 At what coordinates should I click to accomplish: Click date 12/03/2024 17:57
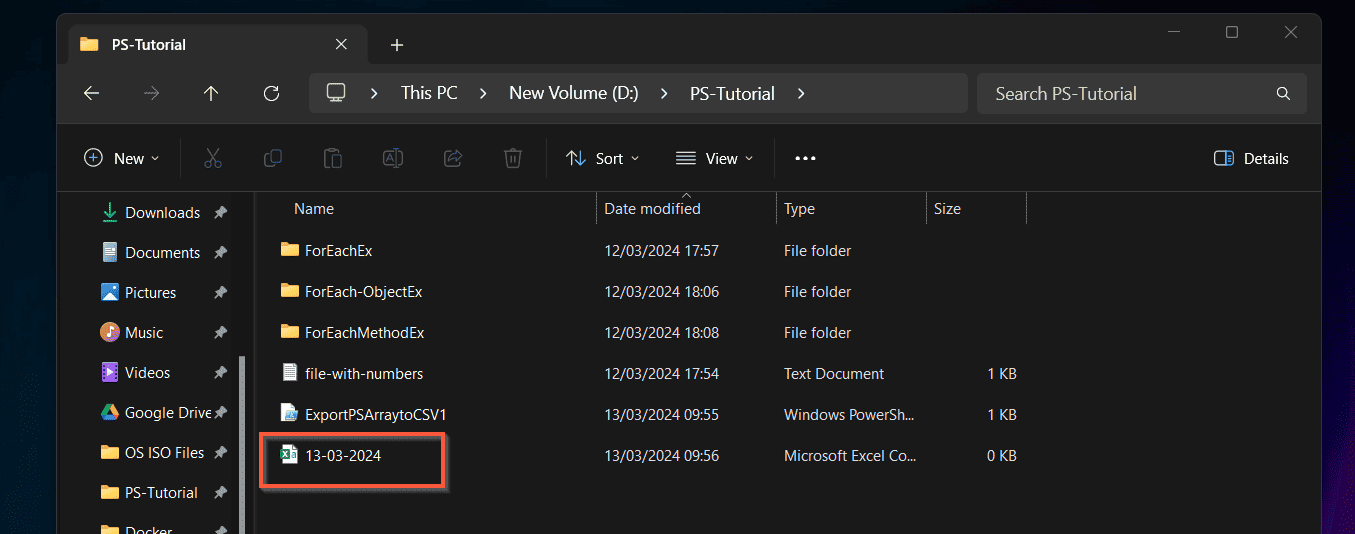coord(662,250)
